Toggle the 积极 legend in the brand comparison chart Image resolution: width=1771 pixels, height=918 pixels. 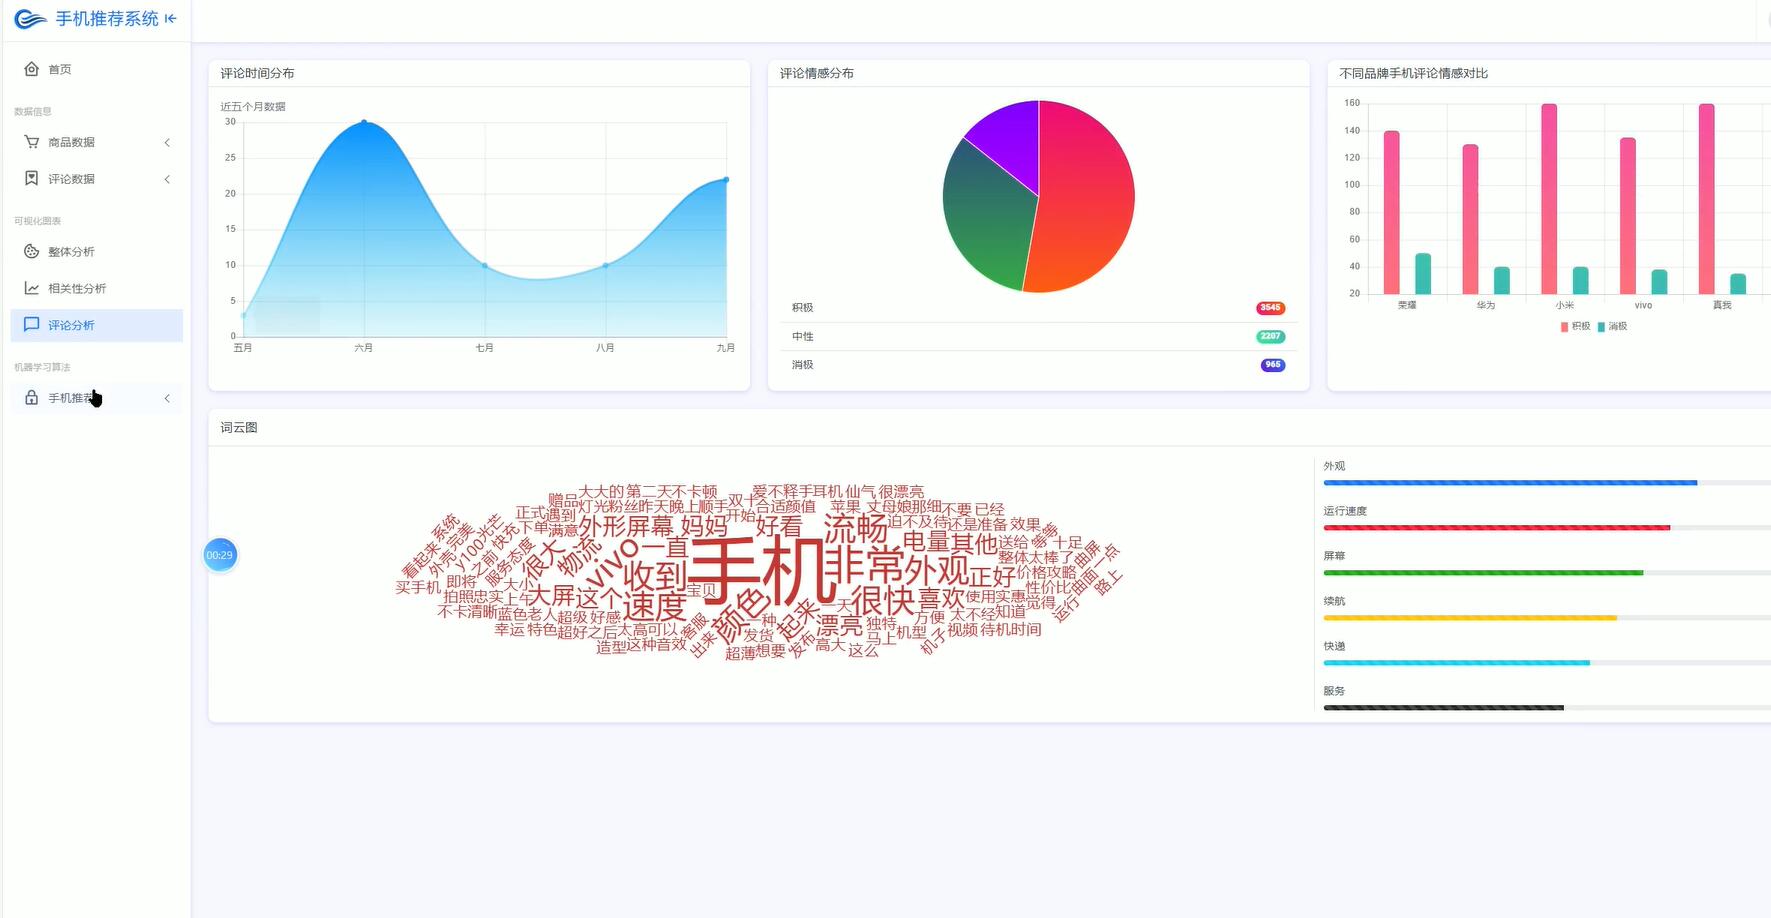coord(1574,326)
